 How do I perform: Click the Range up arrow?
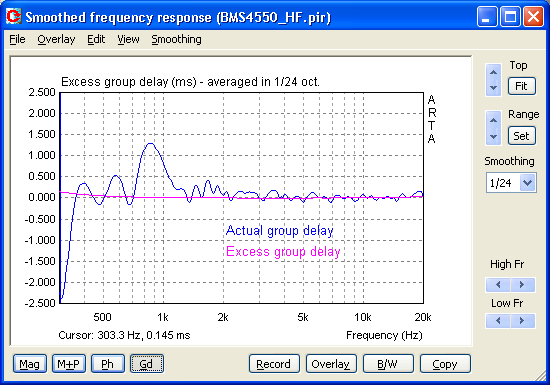click(x=494, y=120)
